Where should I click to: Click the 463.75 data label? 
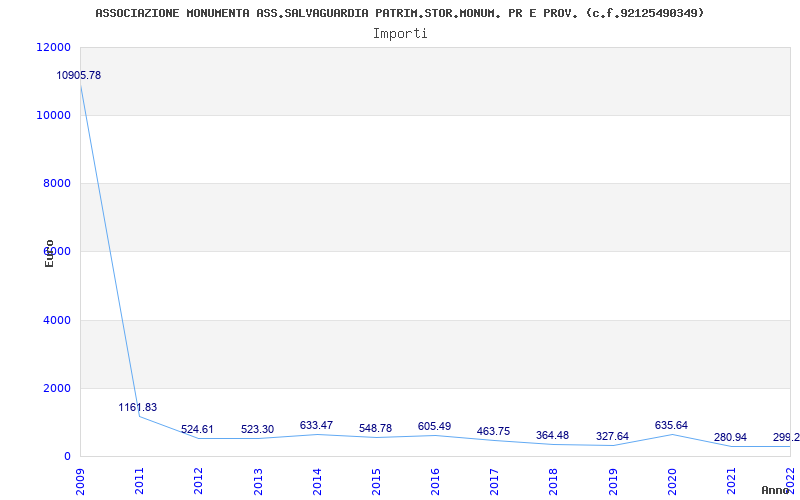493,432
